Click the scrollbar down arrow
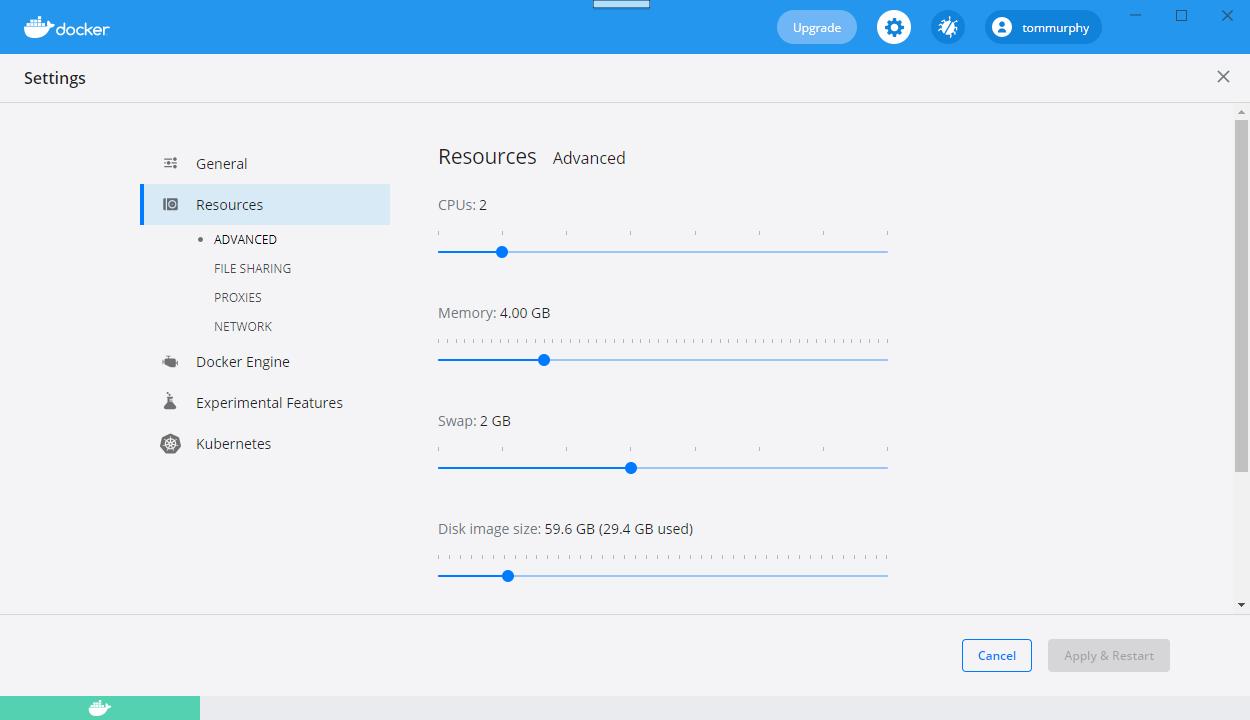Image resolution: width=1250 pixels, height=720 pixels. 1241,605
